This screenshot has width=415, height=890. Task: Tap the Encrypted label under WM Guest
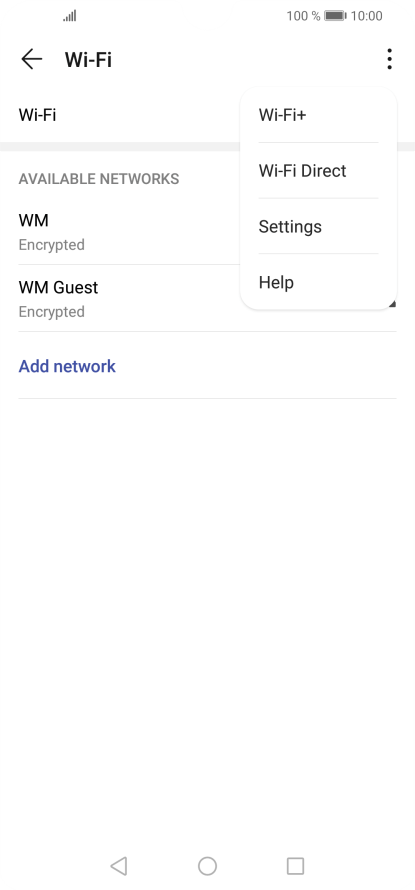click(x=52, y=312)
